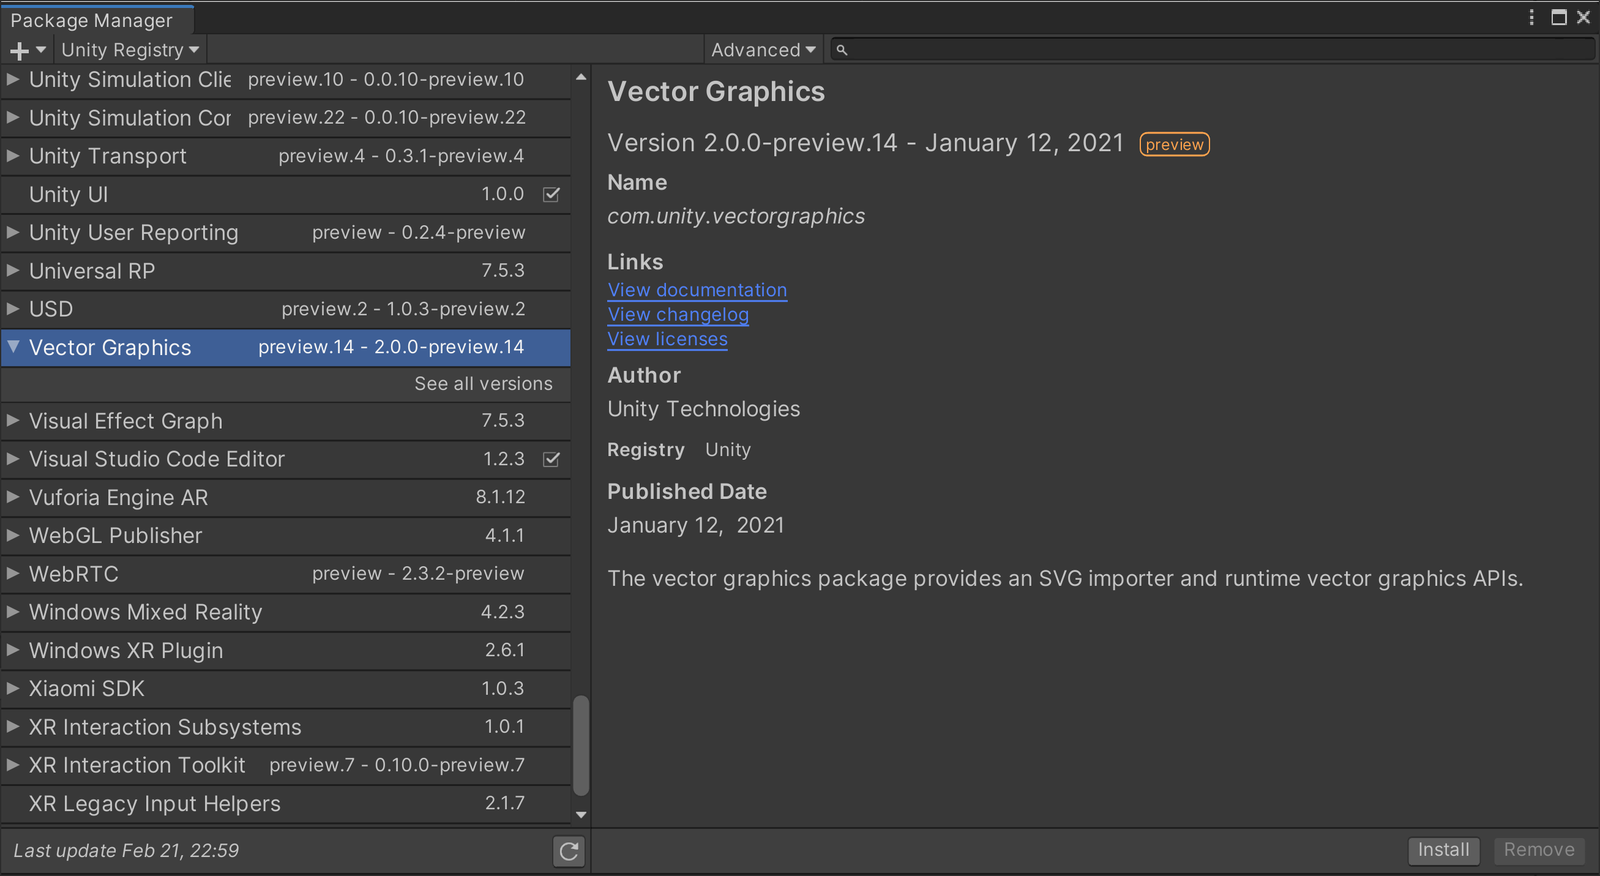Open the View documentation link
This screenshot has height=876, width=1600.
697,290
